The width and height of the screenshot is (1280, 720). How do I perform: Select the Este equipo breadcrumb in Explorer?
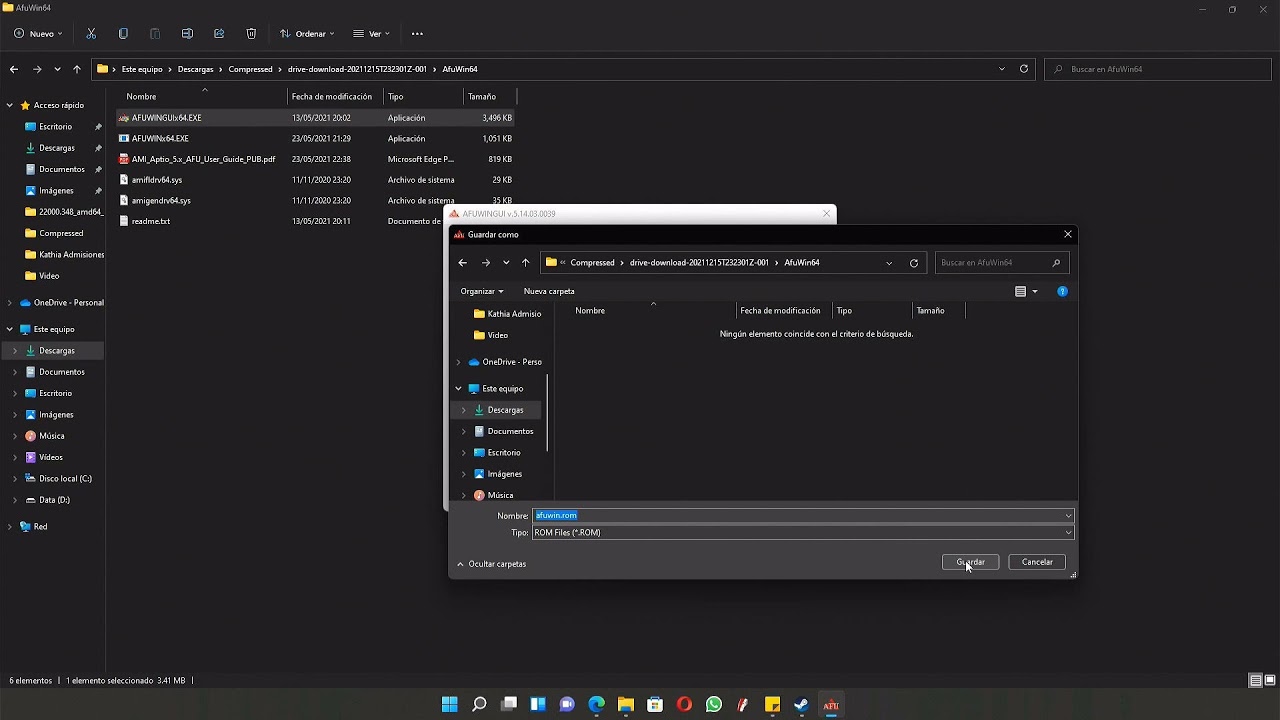pyautogui.click(x=142, y=69)
